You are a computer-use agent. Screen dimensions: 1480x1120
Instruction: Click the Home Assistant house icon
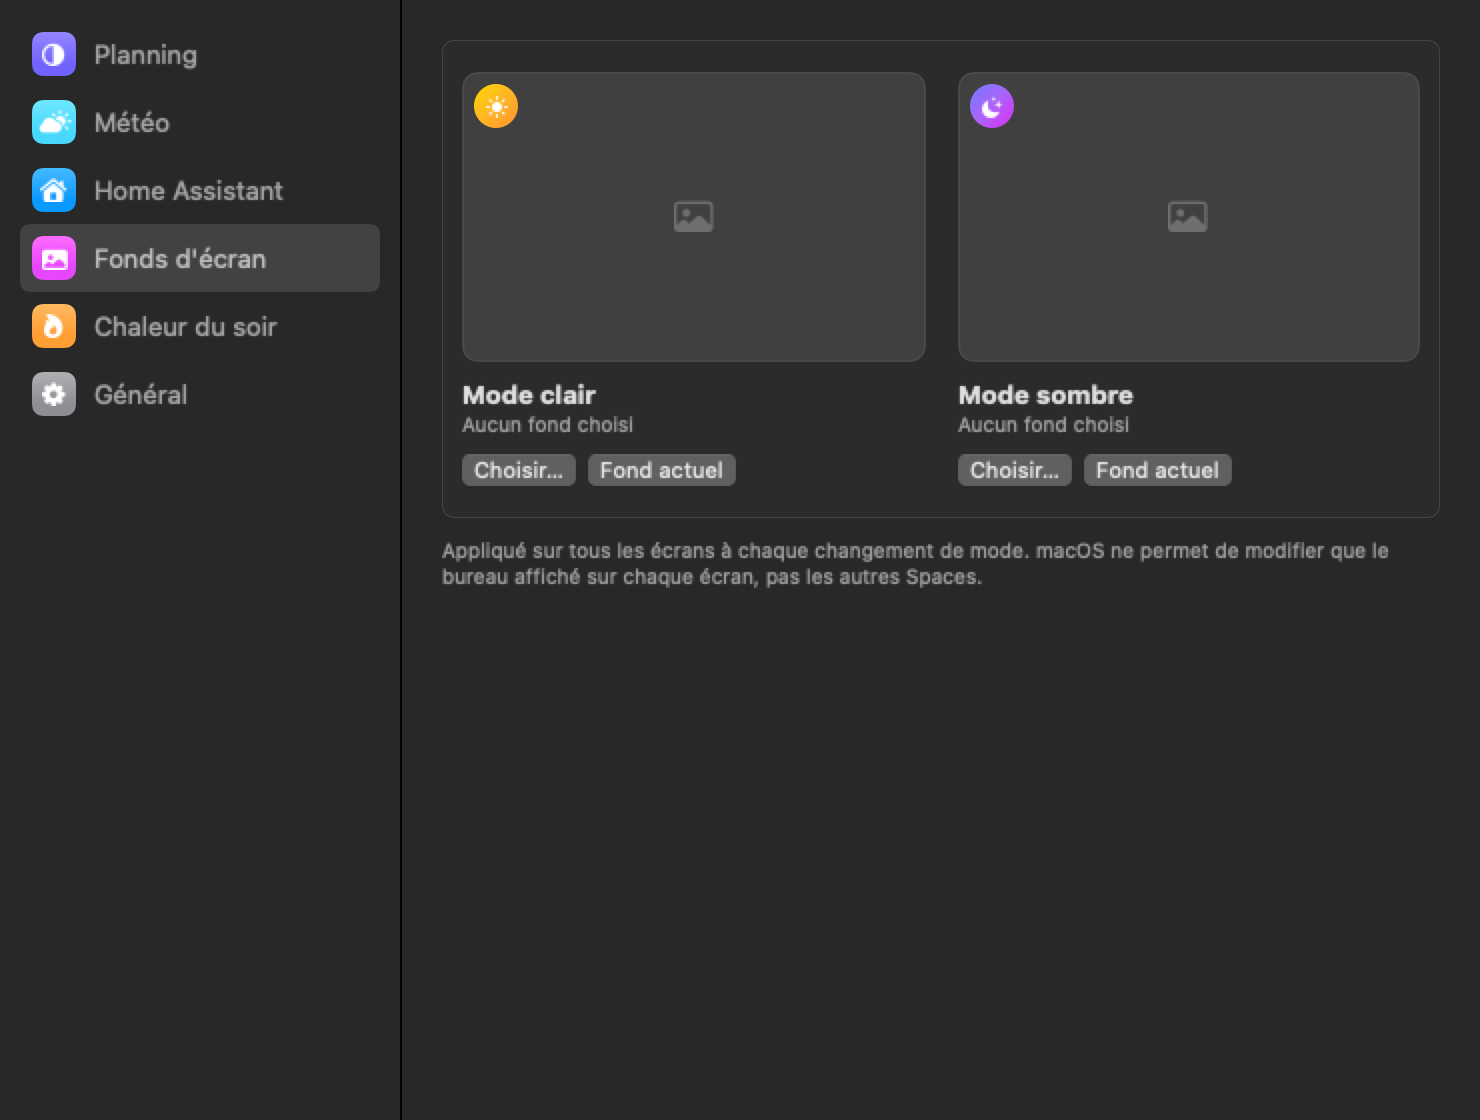(54, 190)
